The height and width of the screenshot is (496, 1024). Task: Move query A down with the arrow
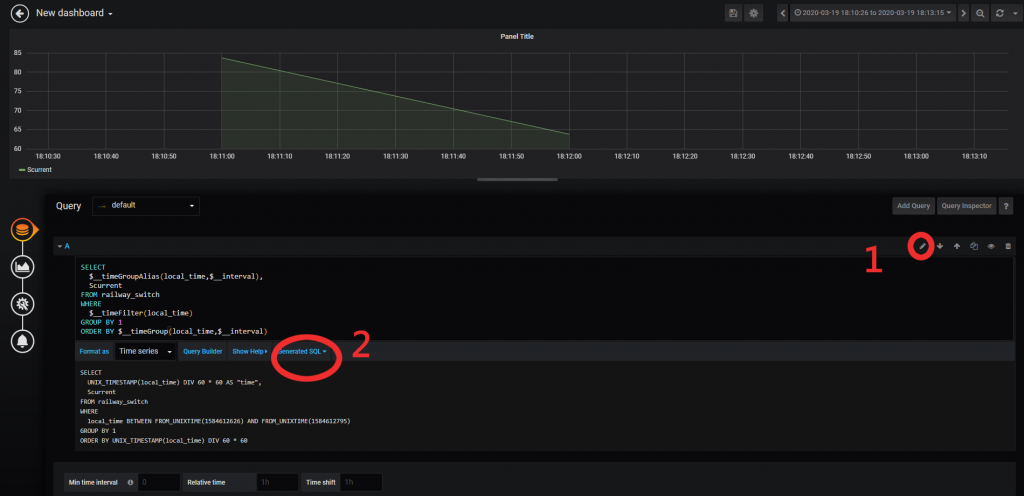940,246
